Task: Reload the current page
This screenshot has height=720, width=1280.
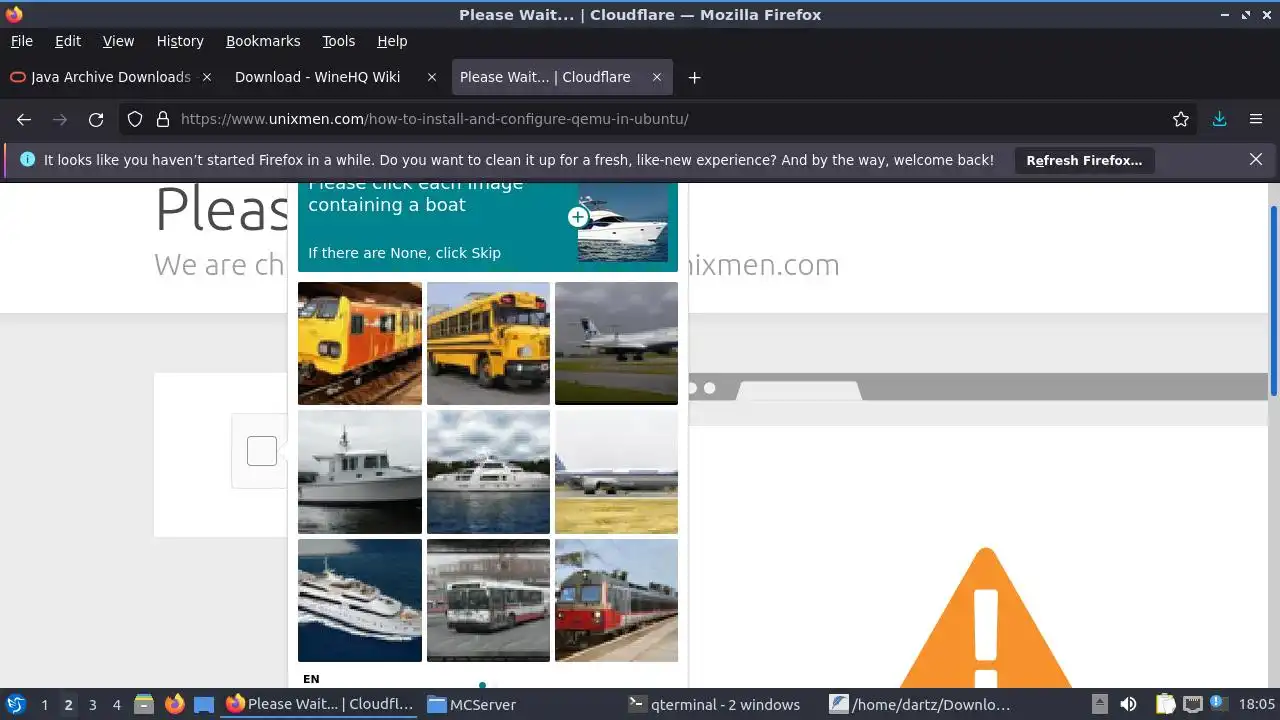Action: pyautogui.click(x=96, y=119)
